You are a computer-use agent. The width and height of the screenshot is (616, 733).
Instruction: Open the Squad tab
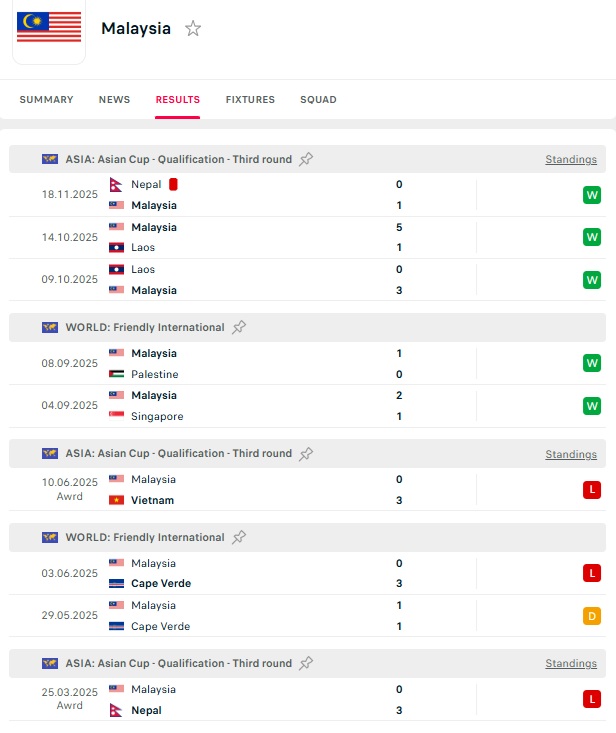(318, 100)
